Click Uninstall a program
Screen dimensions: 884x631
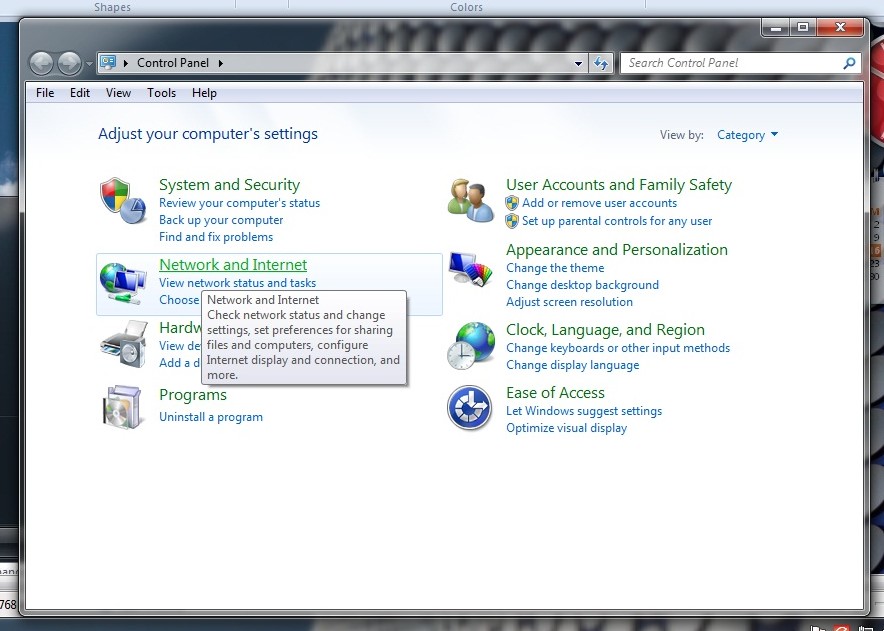coord(211,417)
